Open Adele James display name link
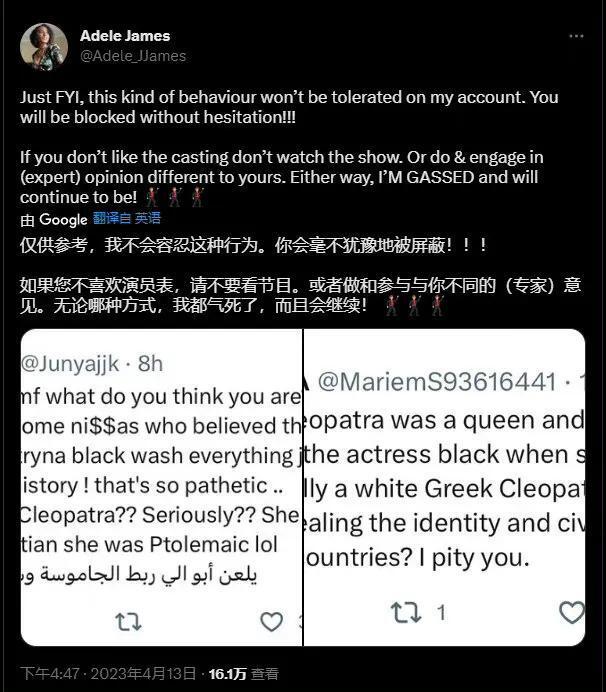Image resolution: width=606 pixels, height=692 pixels. pyautogui.click(x=125, y=36)
